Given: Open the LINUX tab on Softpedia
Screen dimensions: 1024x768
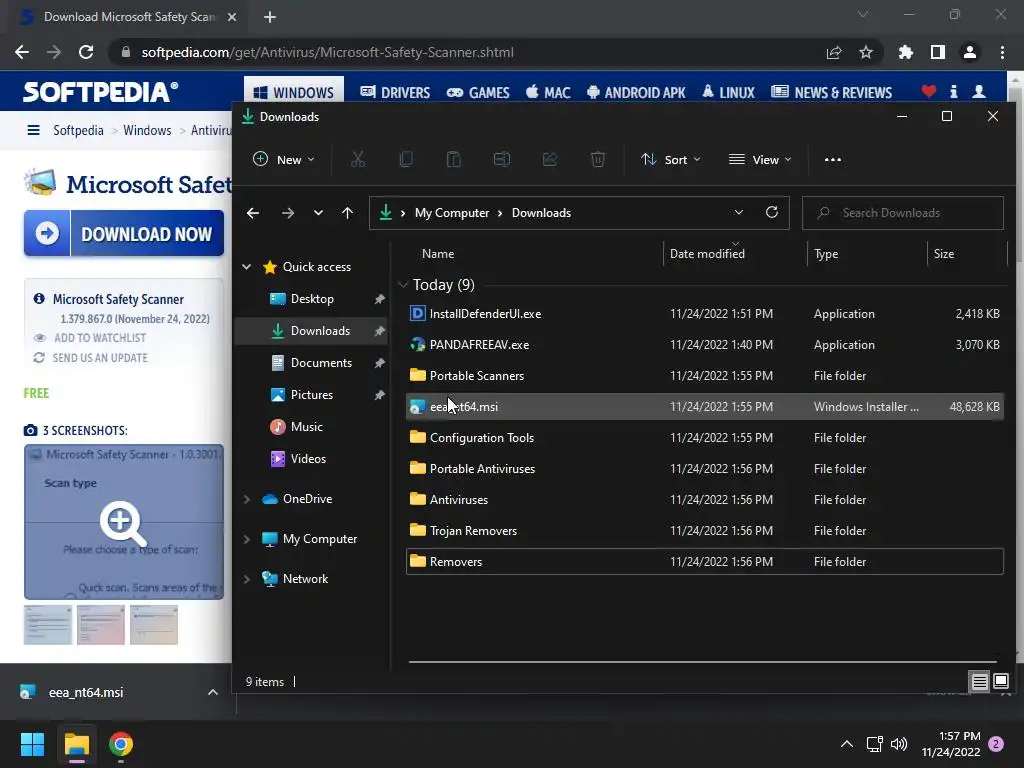Looking at the screenshot, I should [x=728, y=92].
